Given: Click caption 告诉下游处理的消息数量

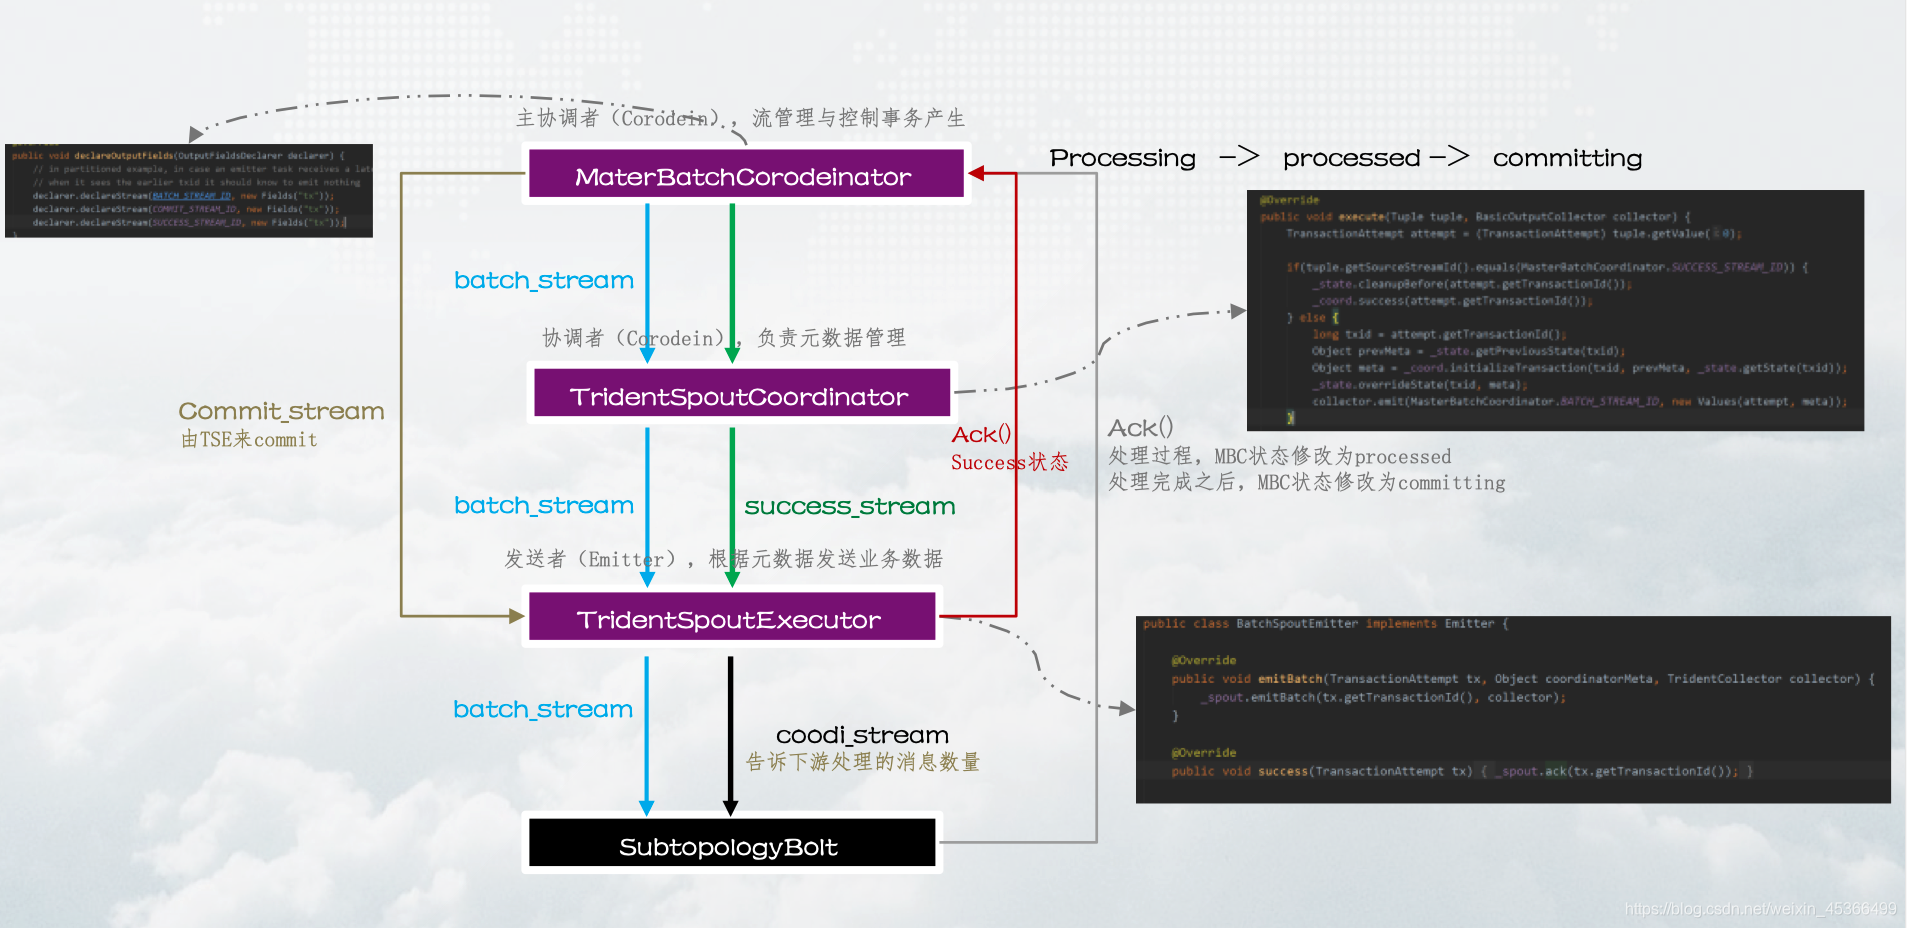Looking at the screenshot, I should [x=863, y=762].
